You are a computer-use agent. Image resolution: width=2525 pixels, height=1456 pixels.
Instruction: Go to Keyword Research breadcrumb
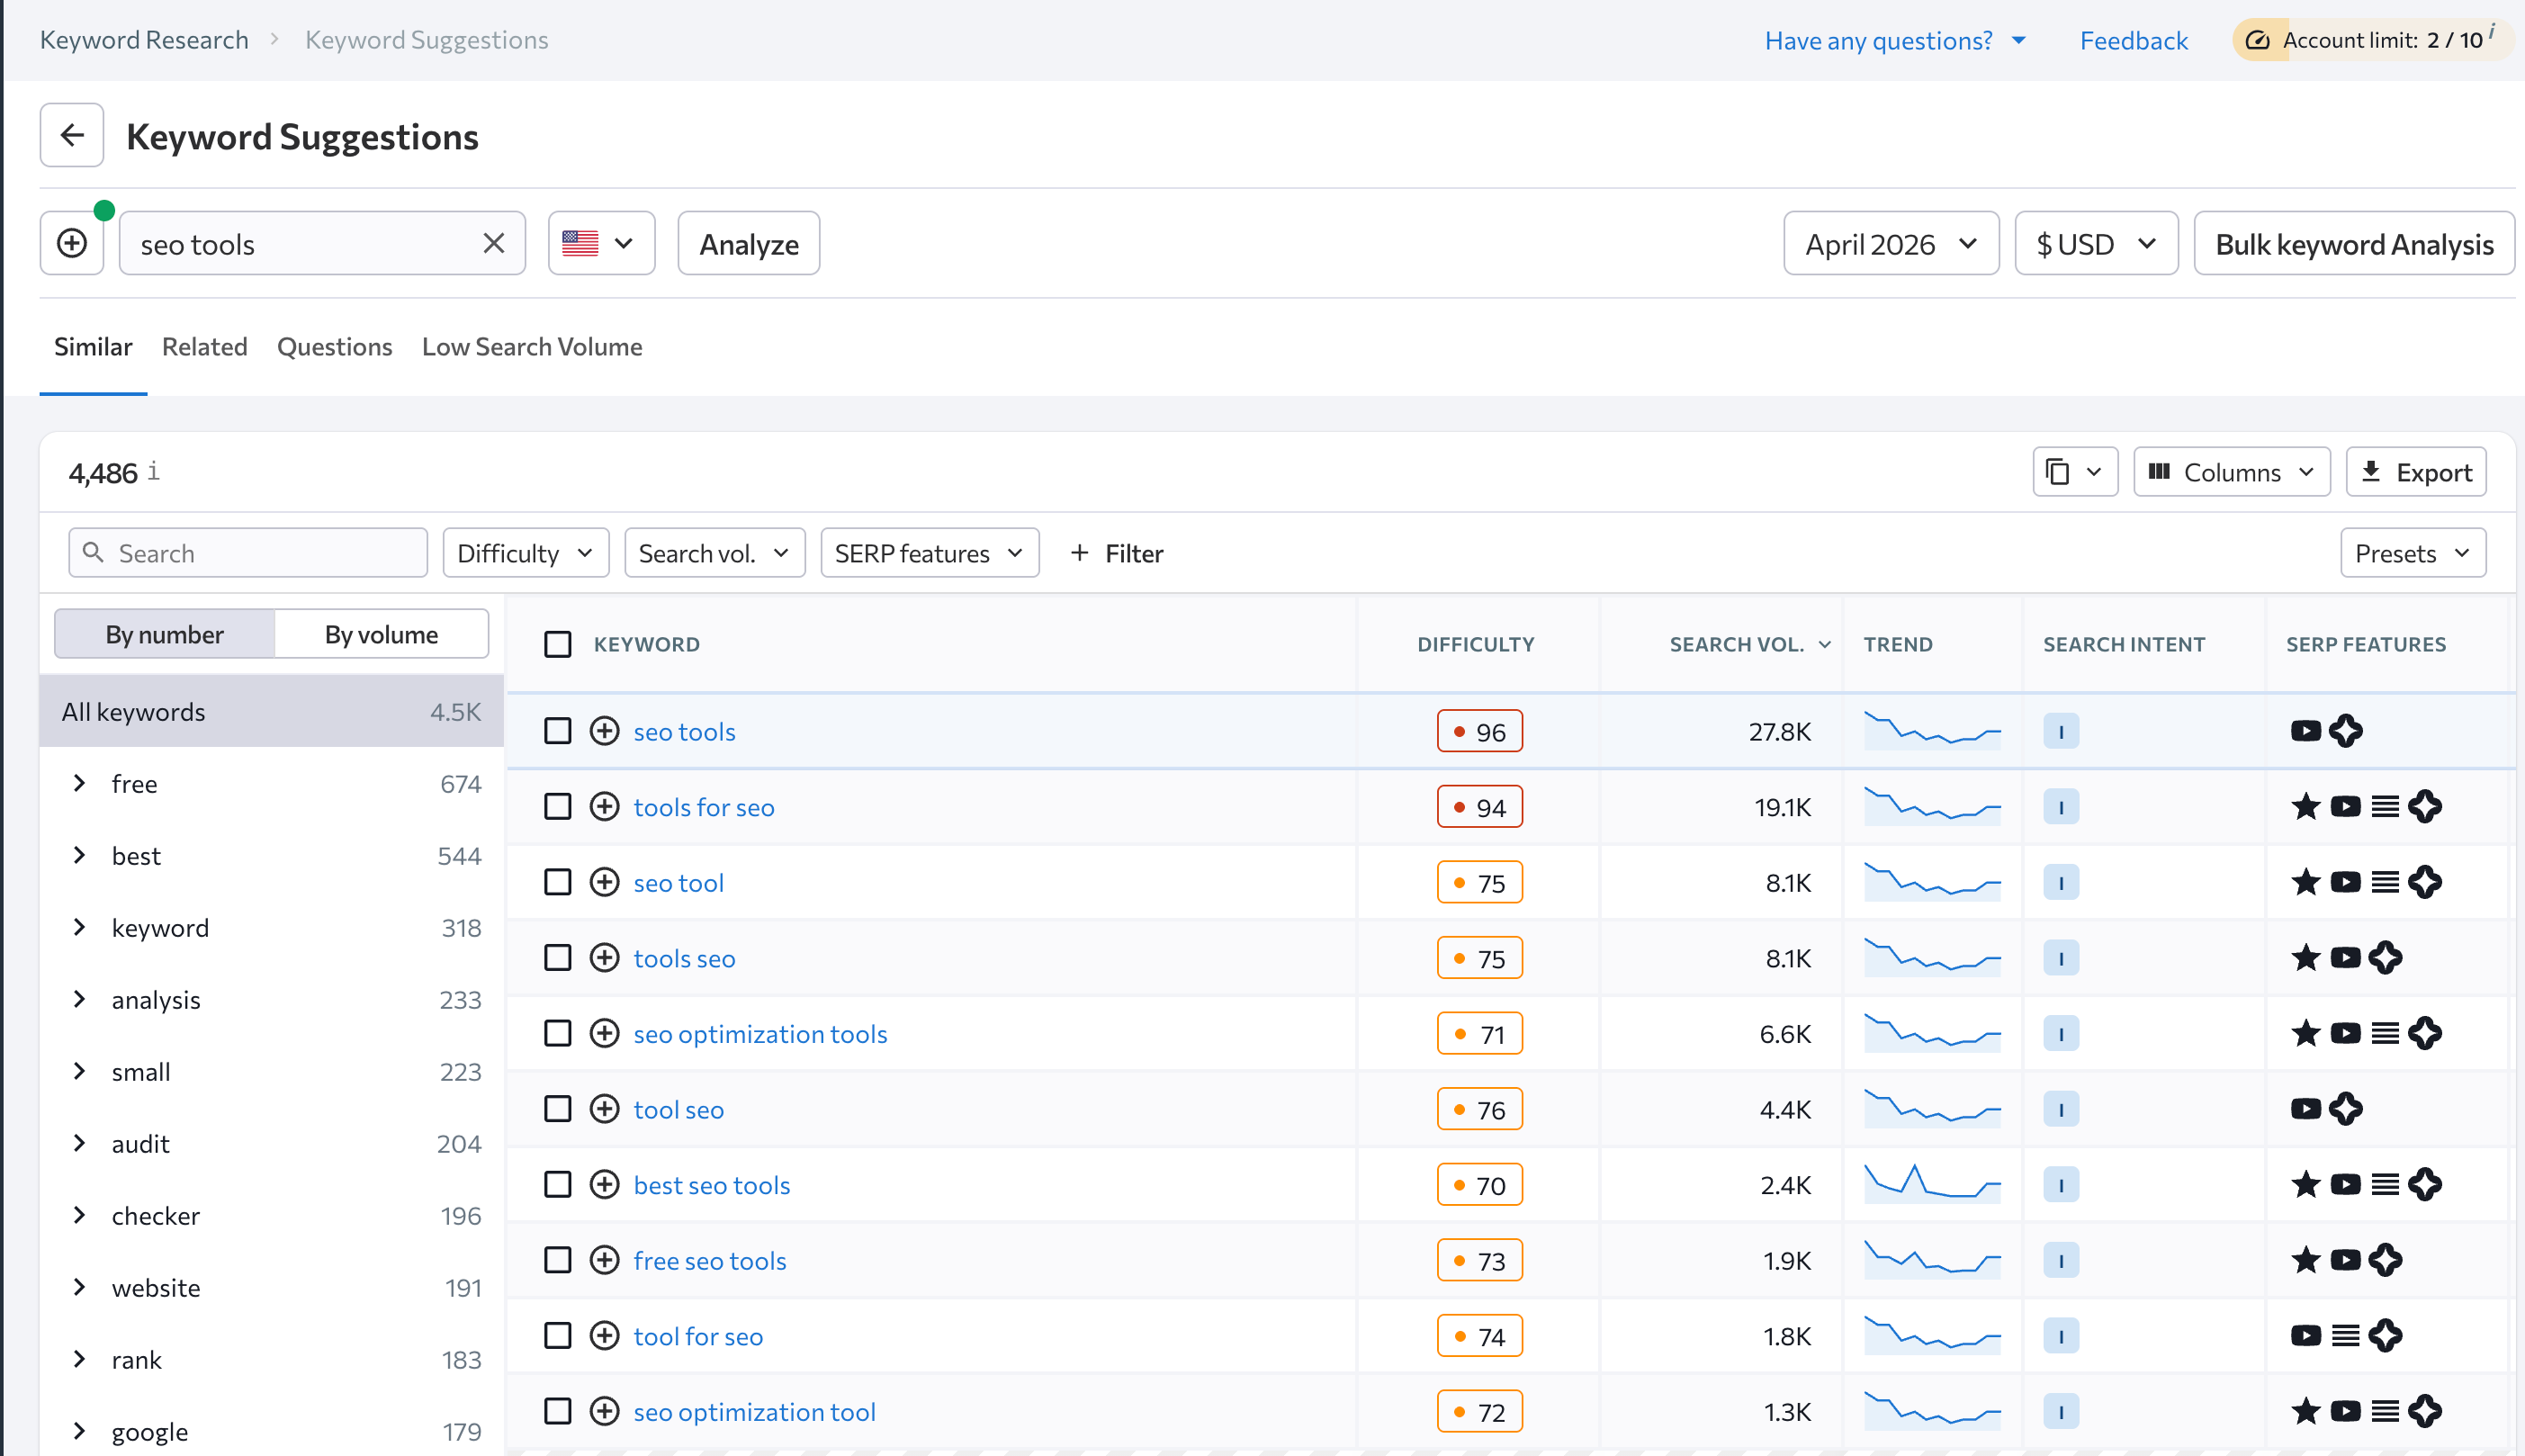[144, 40]
